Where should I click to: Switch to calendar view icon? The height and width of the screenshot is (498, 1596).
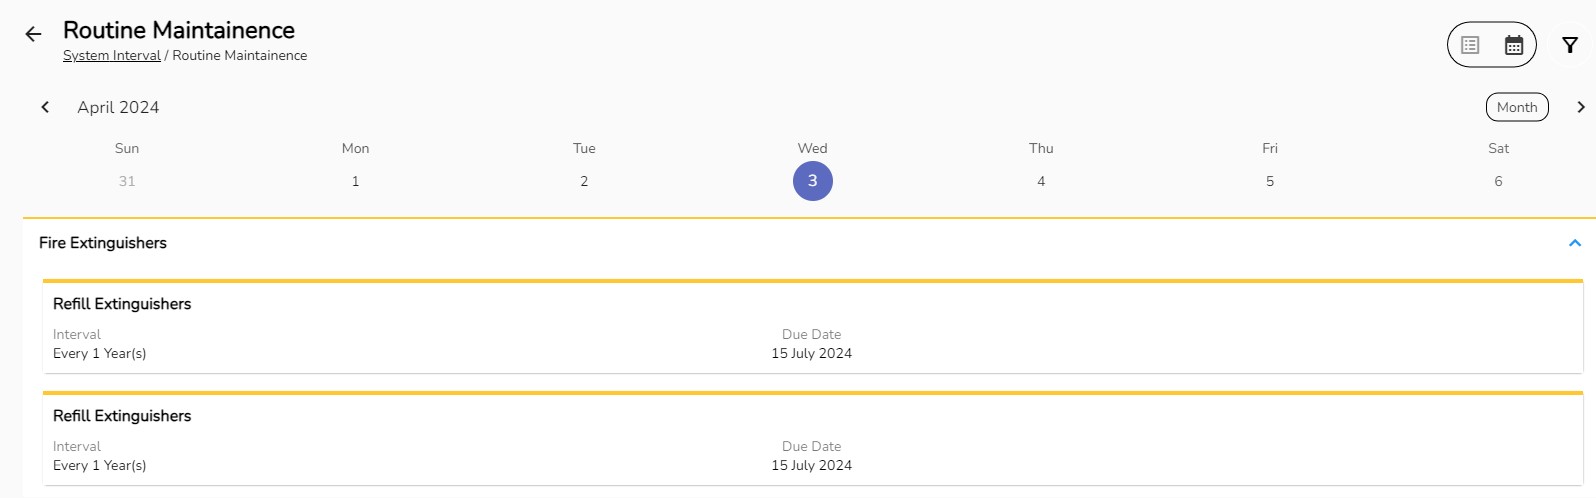click(1514, 45)
